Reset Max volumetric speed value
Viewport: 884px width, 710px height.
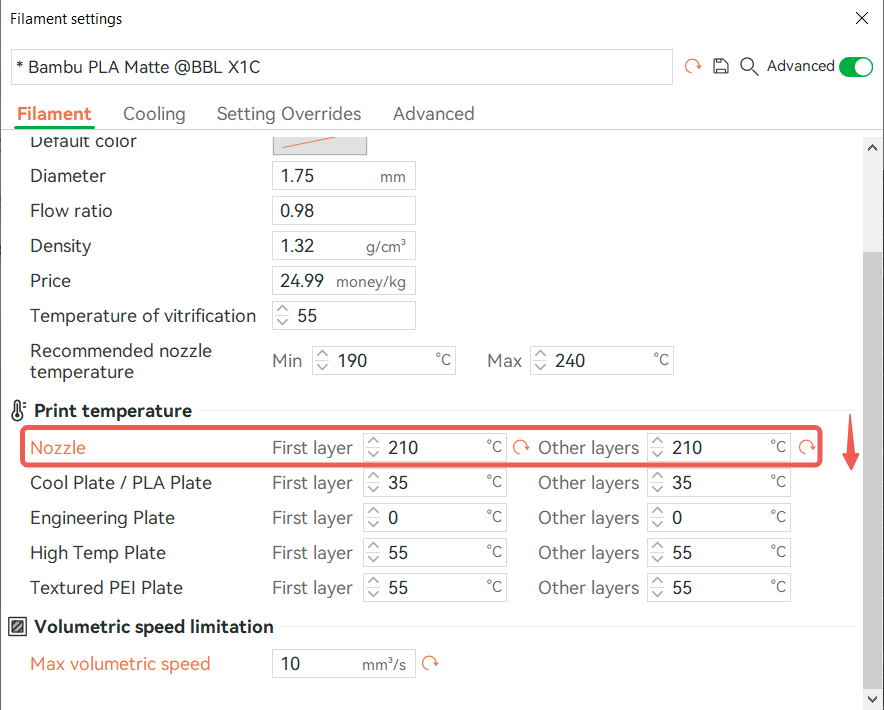click(430, 663)
